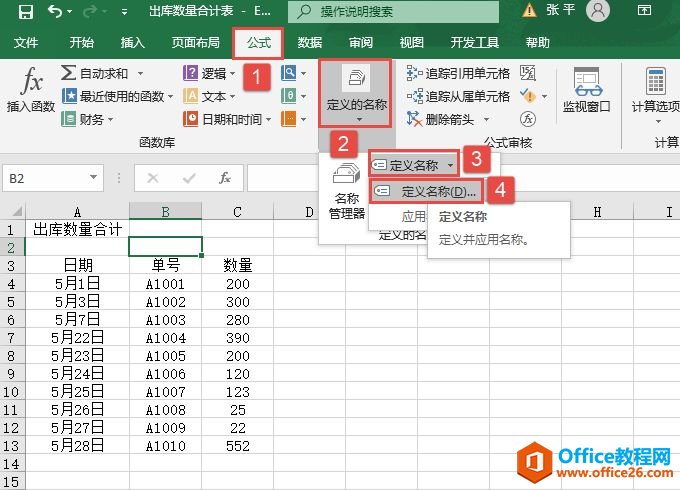Open the 监视窗口 button
Viewport: 680px width, 490px height.
tap(587, 90)
